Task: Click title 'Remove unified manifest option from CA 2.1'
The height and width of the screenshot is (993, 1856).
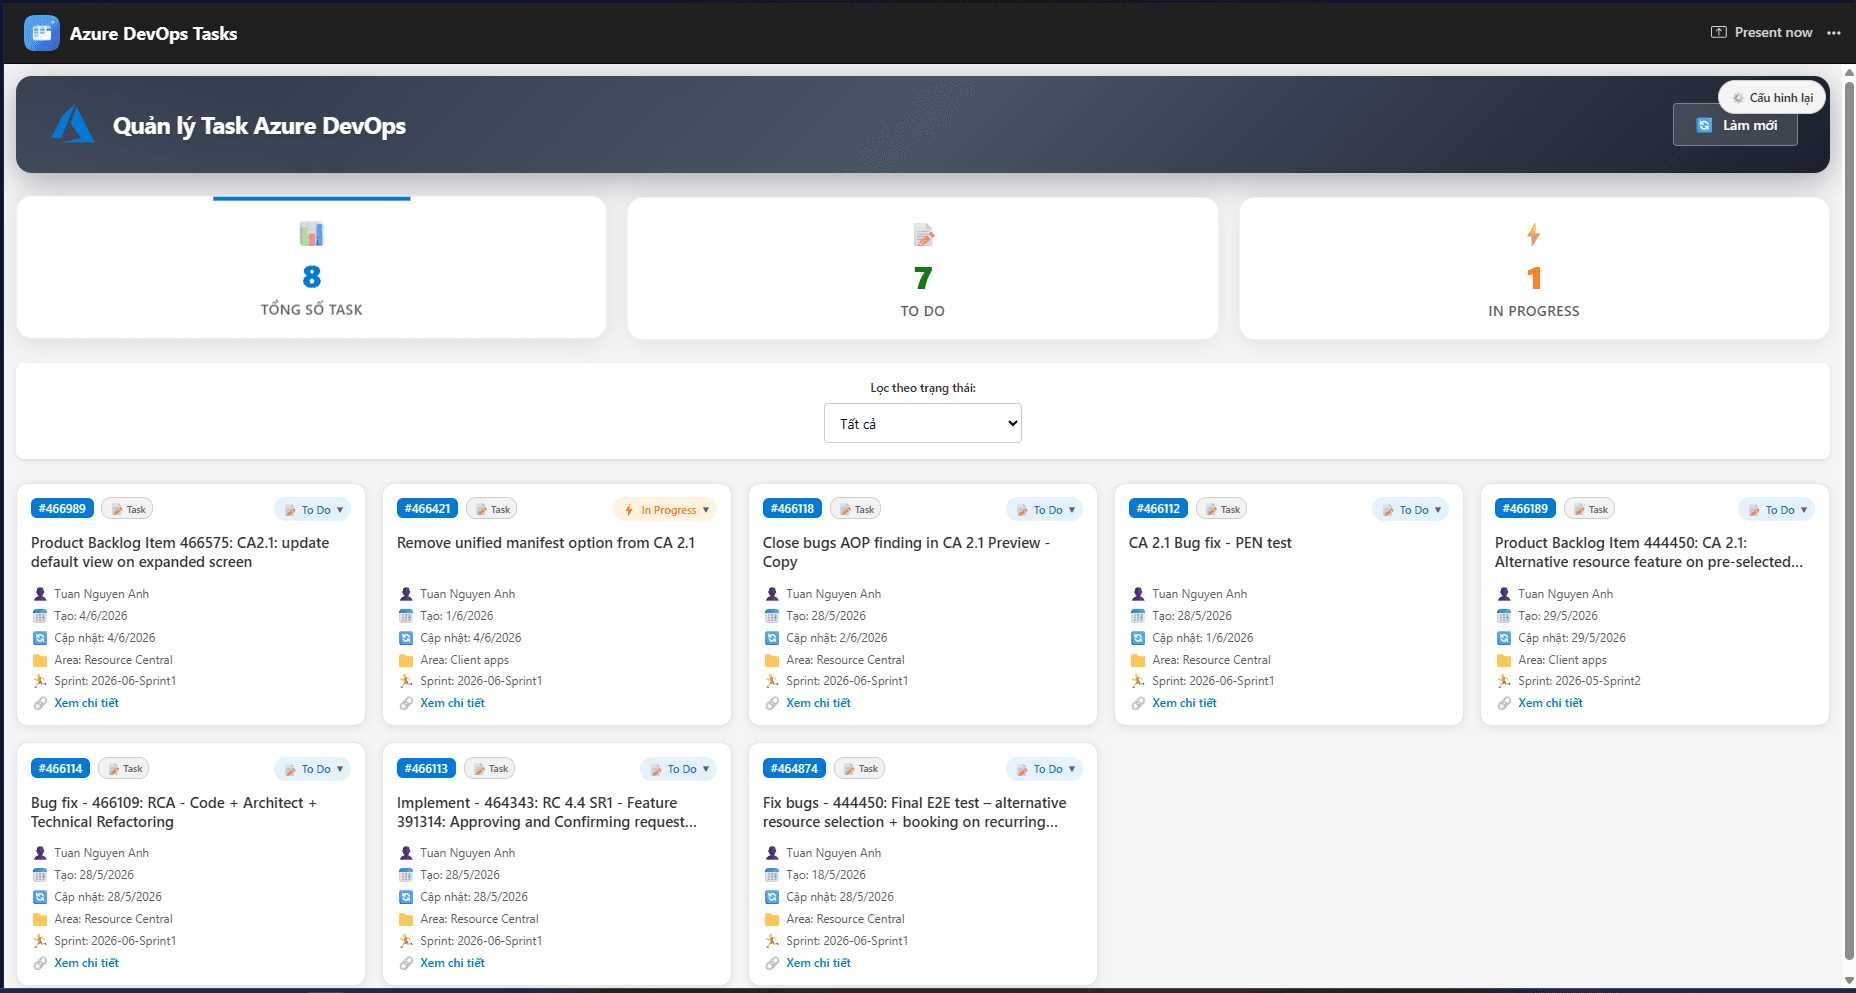Action: point(546,543)
